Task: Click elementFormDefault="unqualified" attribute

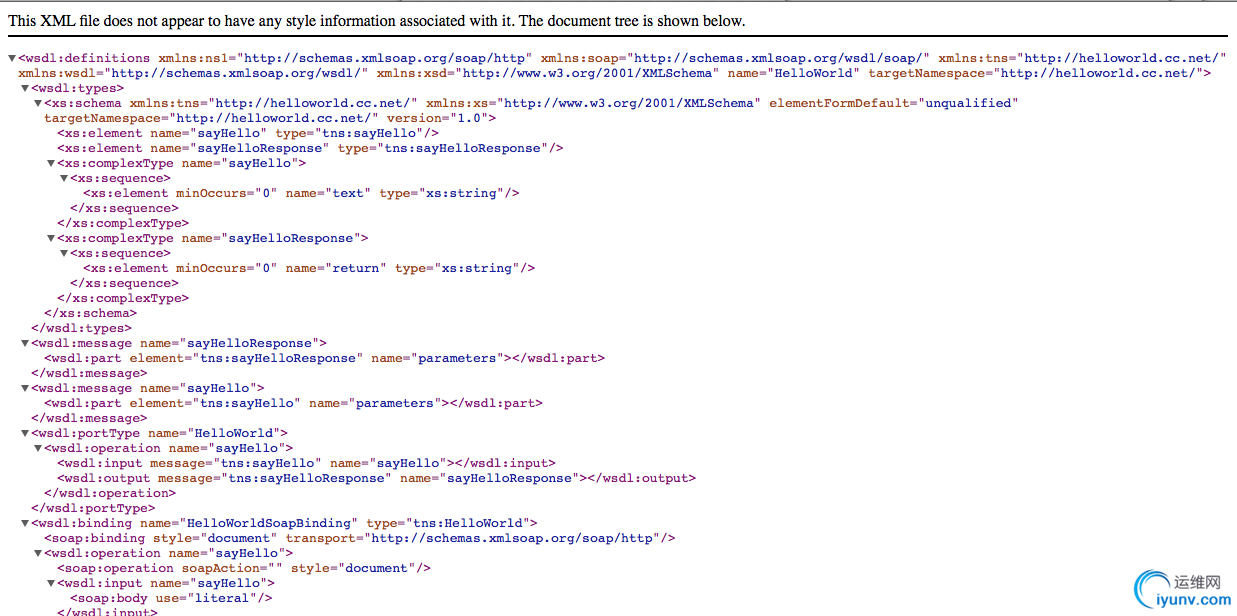Action: pos(893,103)
